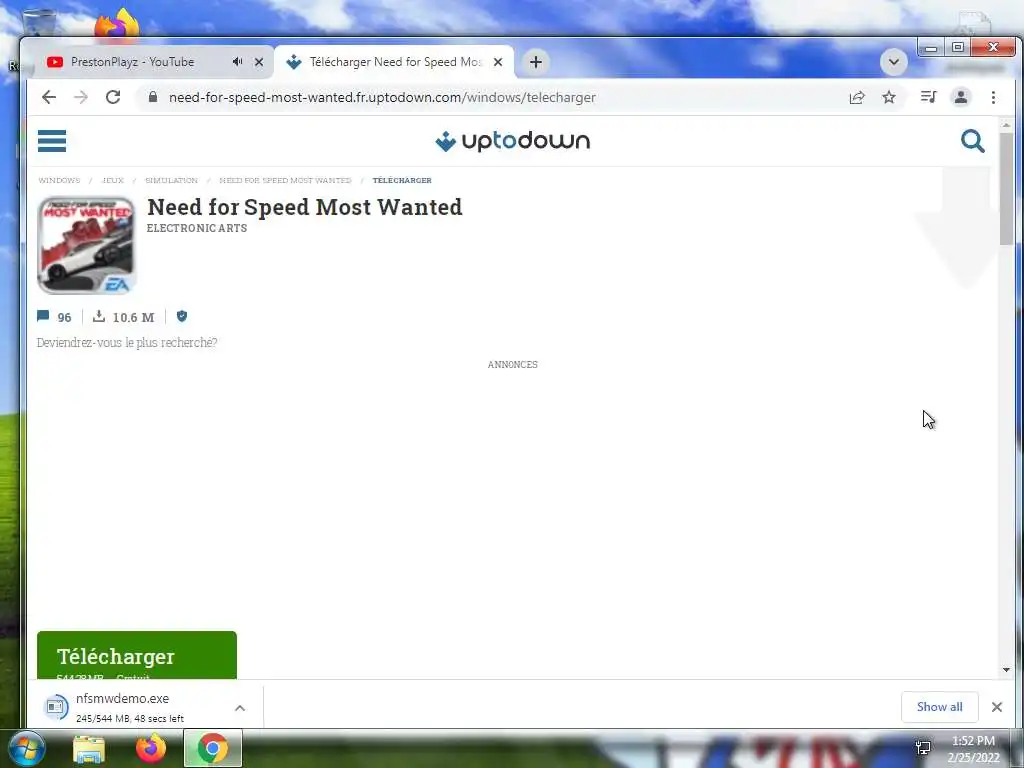Click the downloads icon showing 10.6 M
This screenshot has height=768, width=1024.
click(x=99, y=316)
